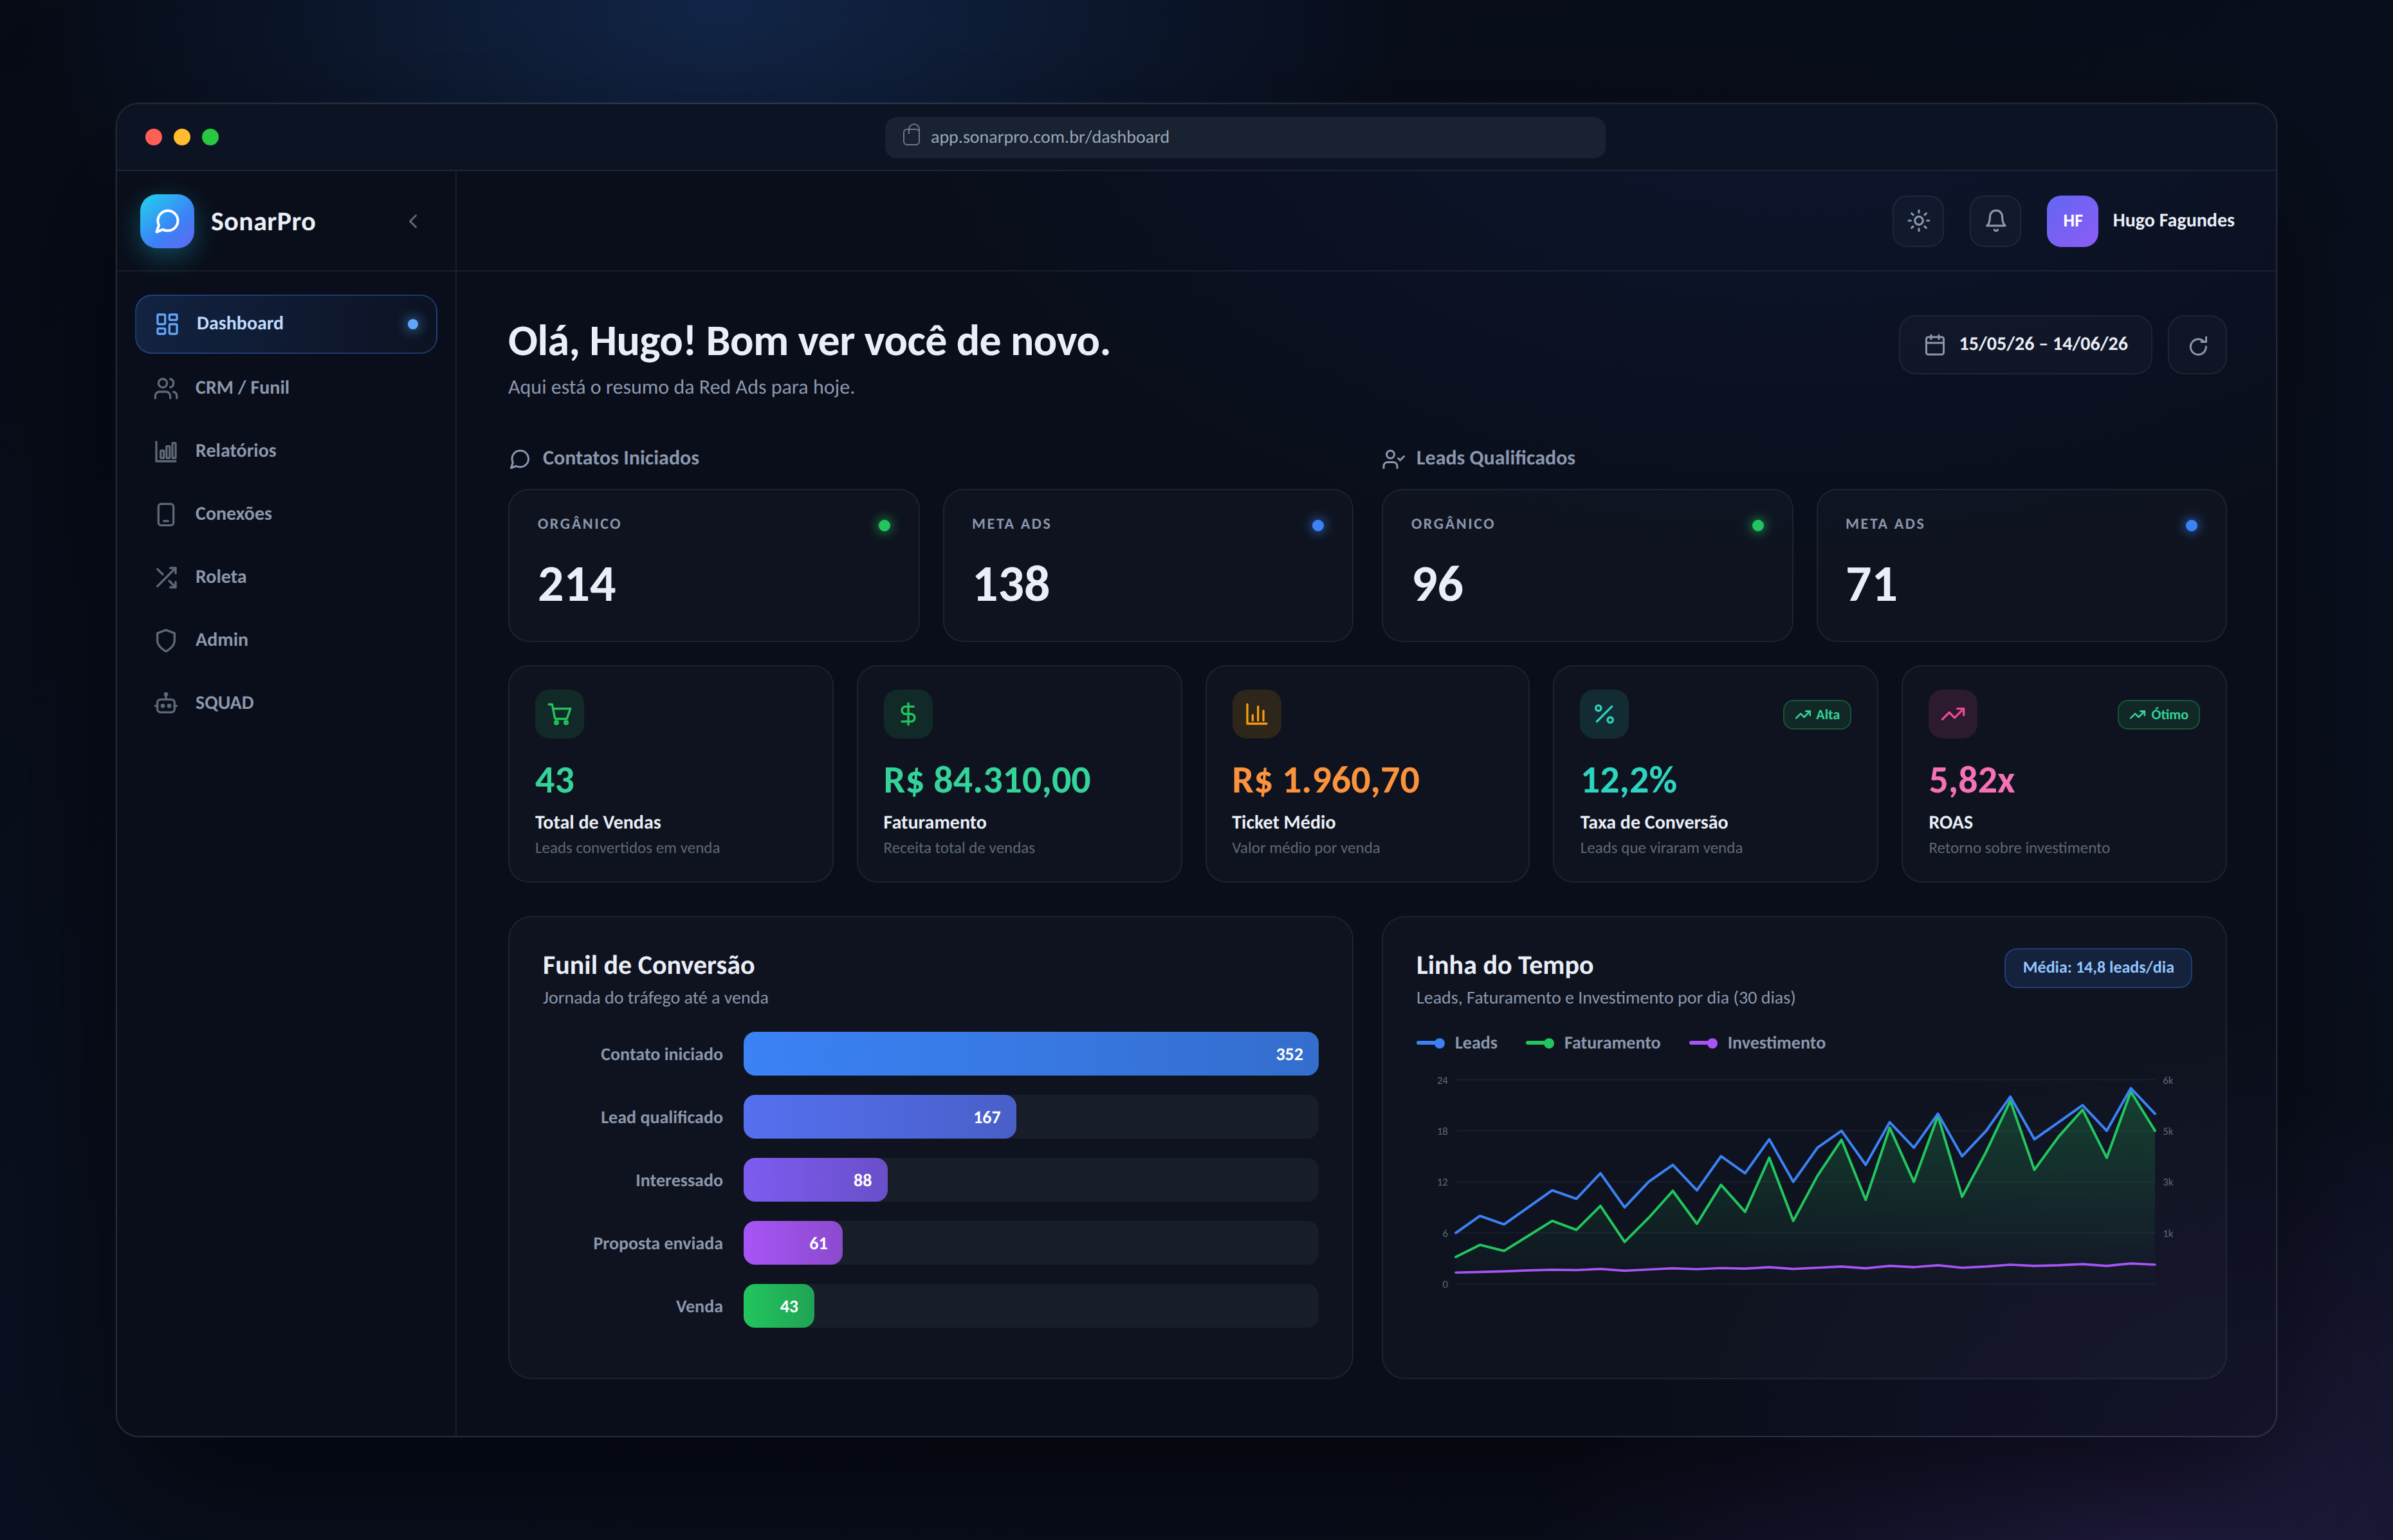Image resolution: width=2393 pixels, height=1540 pixels.
Task: Click the SonarPro chat bubble logo
Action: 167,221
